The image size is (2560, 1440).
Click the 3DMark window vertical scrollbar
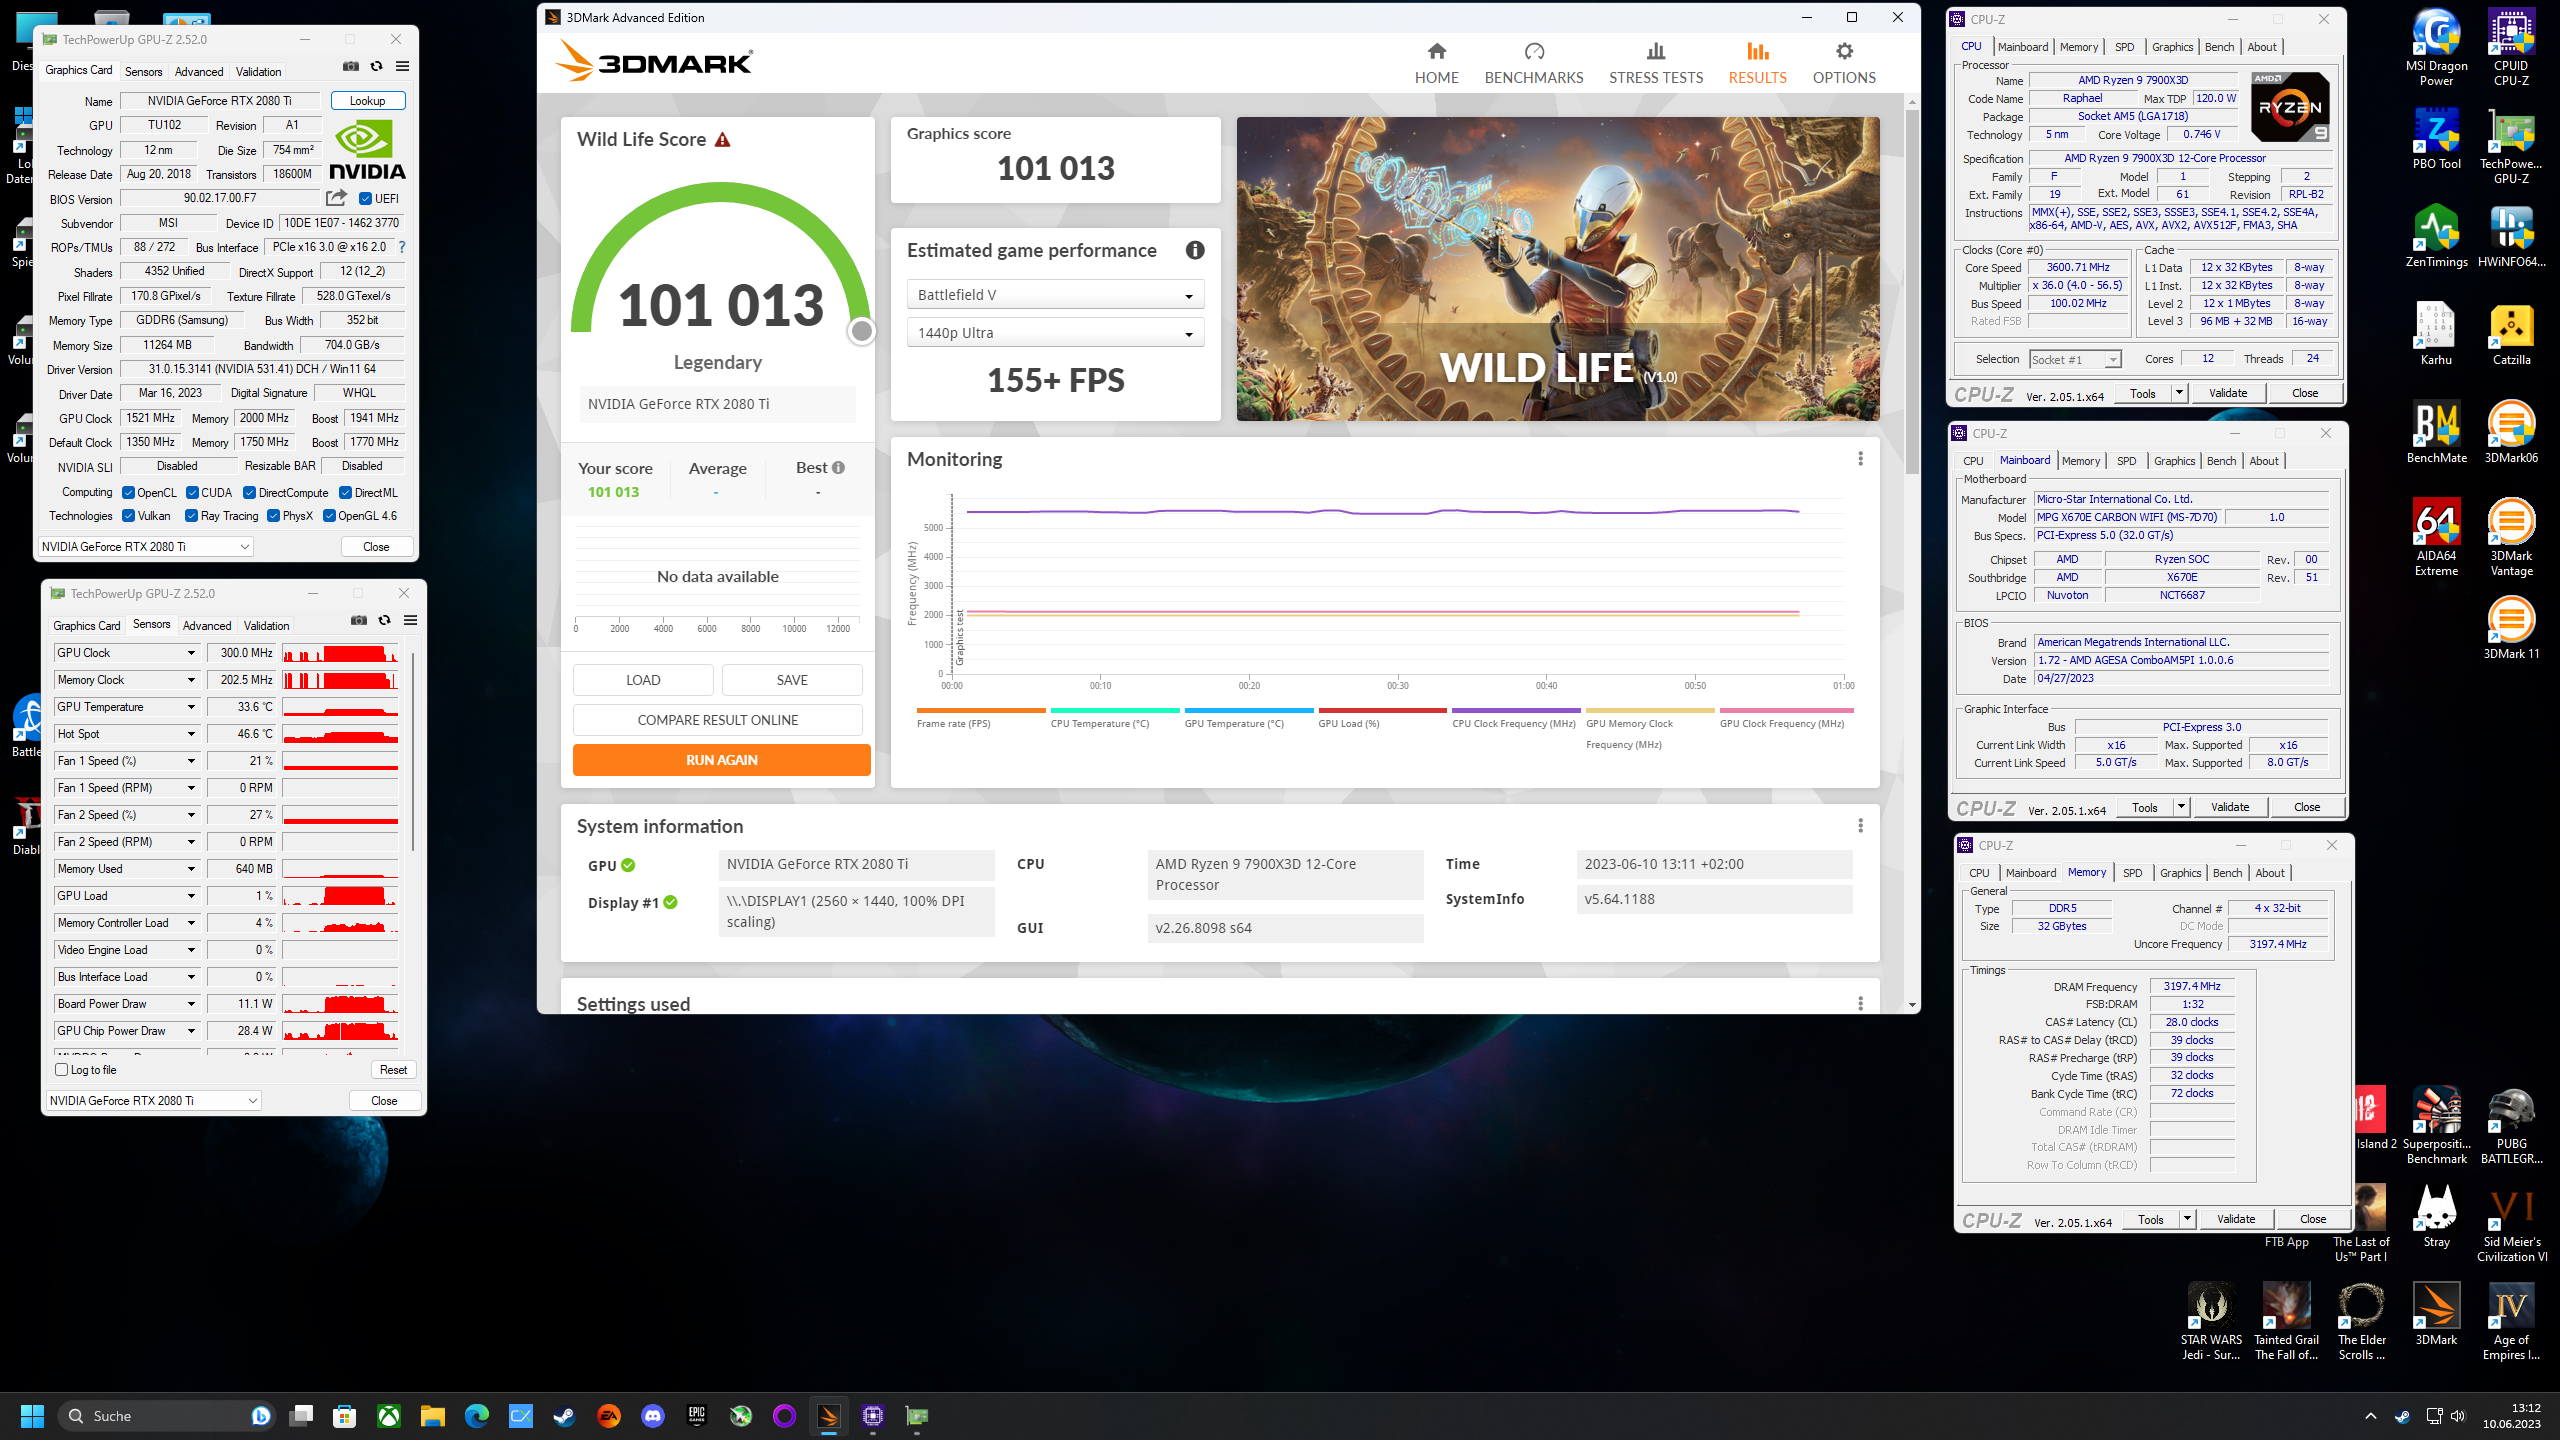(1912, 290)
